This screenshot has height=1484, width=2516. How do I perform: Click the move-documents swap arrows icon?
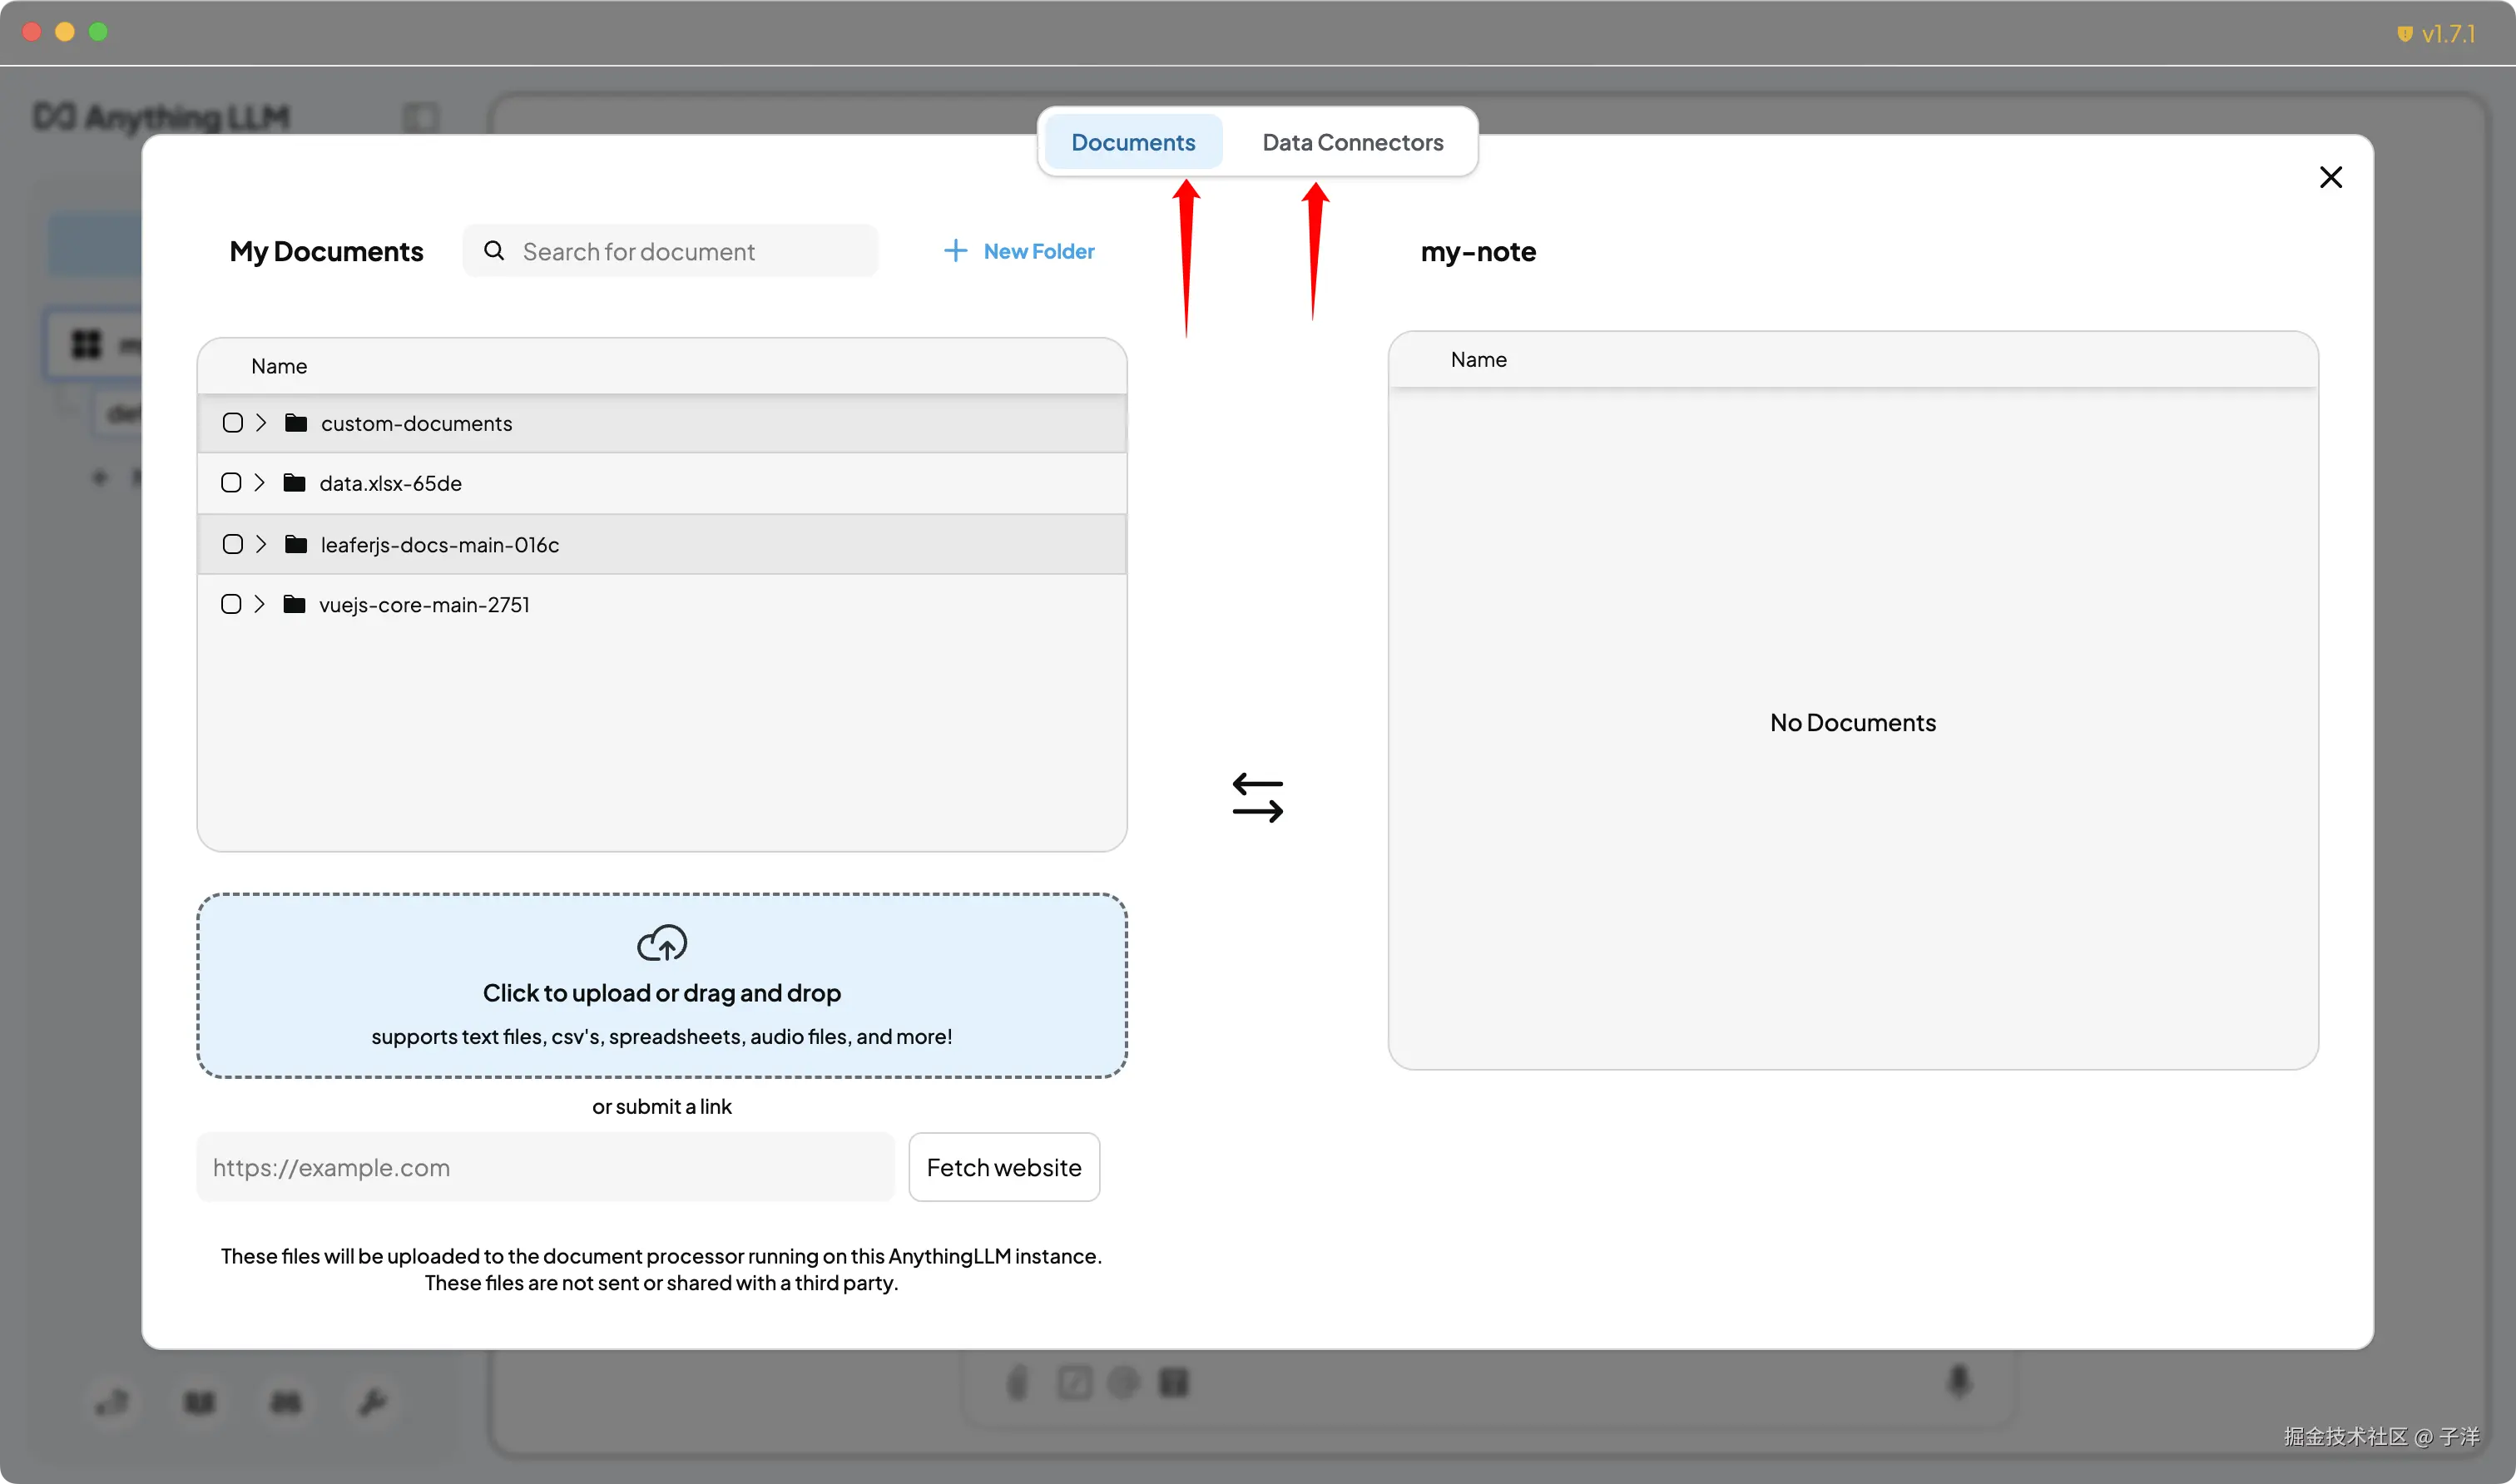click(1257, 797)
